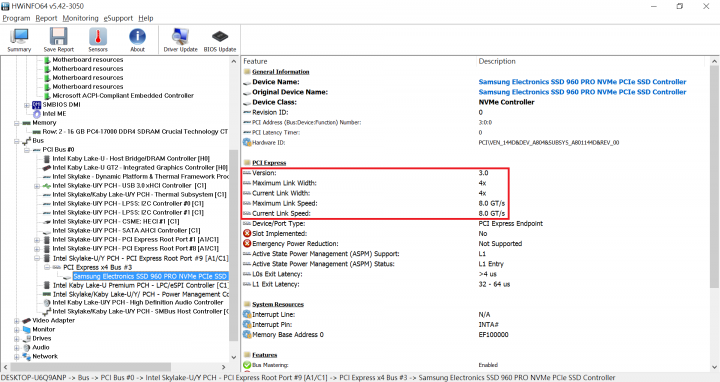
Task: Expand the USB 3.0 xHCI Controller node
Action: click(37, 186)
